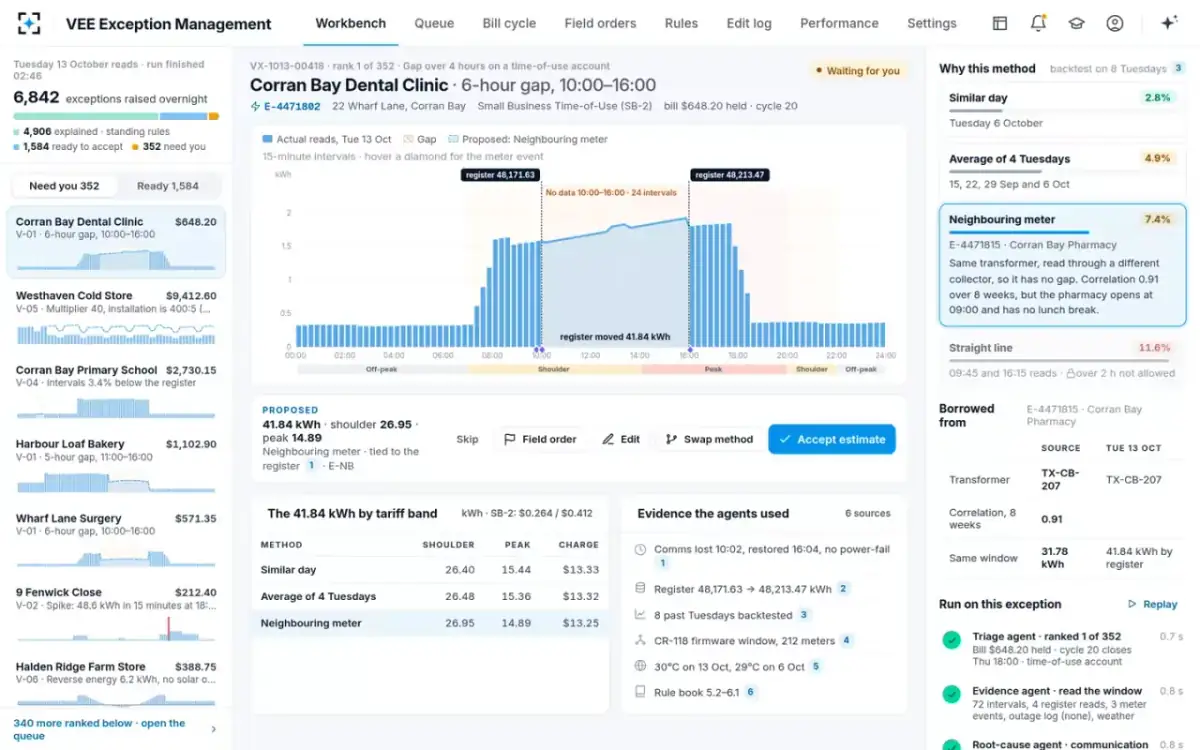Open the Performance tab

click(x=839, y=23)
